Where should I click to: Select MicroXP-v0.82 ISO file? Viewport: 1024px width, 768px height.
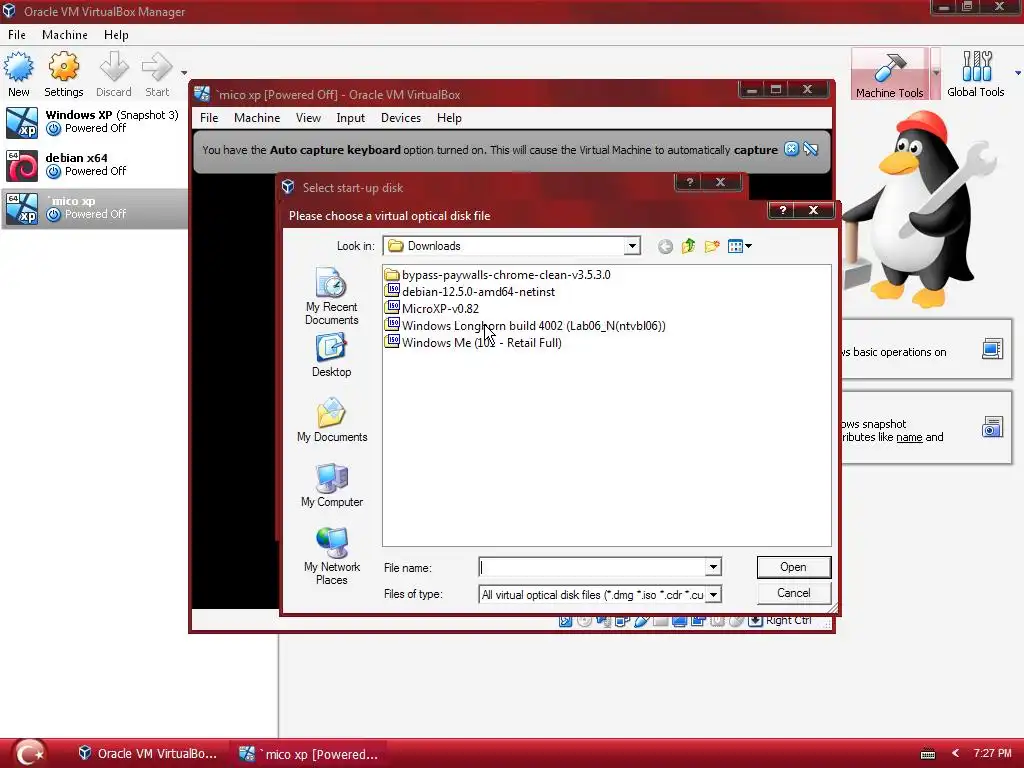[x=432, y=309]
